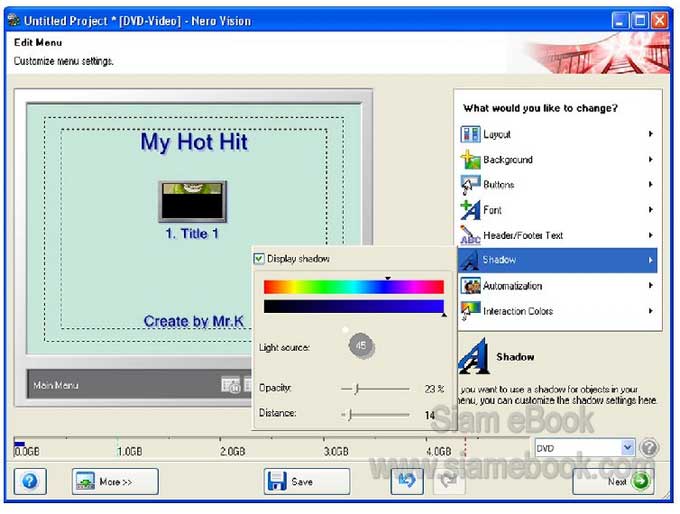Click the large Shadow description icon
The width and height of the screenshot is (680, 514).
tap(474, 357)
